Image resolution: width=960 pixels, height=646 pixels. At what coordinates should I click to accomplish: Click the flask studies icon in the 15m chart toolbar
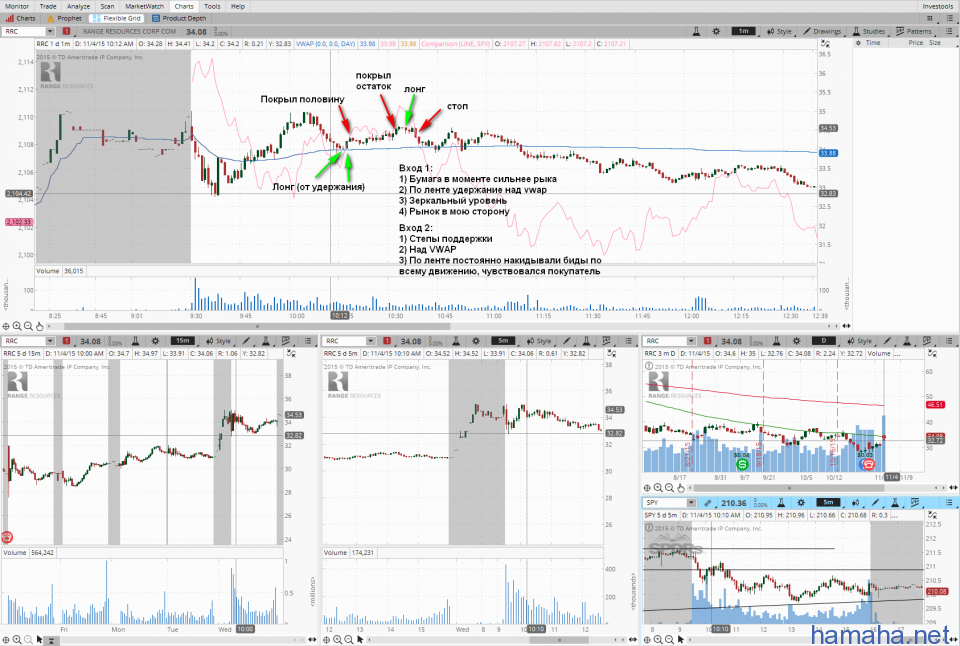coord(135,341)
